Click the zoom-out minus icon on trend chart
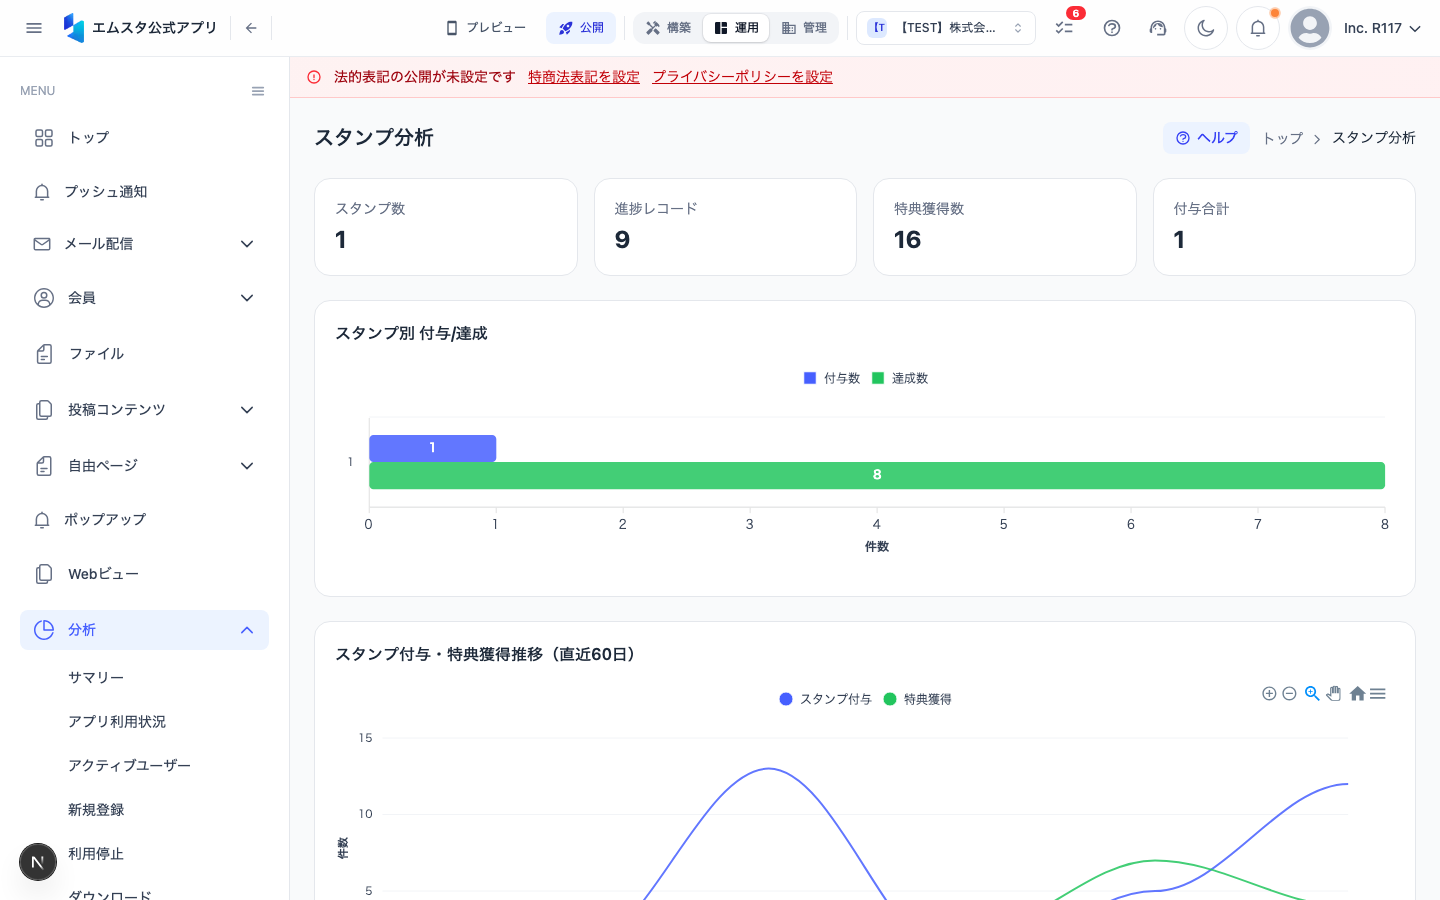The image size is (1440, 900). click(x=1290, y=693)
